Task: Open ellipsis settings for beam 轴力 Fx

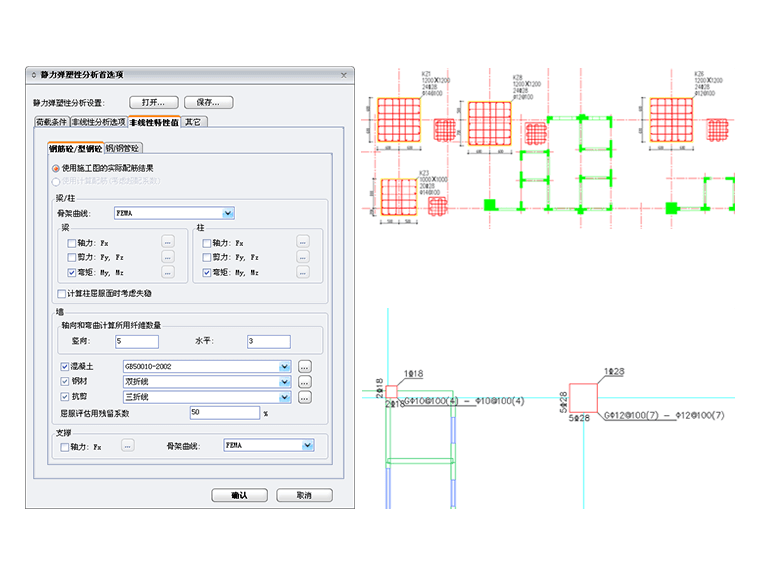Action: pos(168,242)
